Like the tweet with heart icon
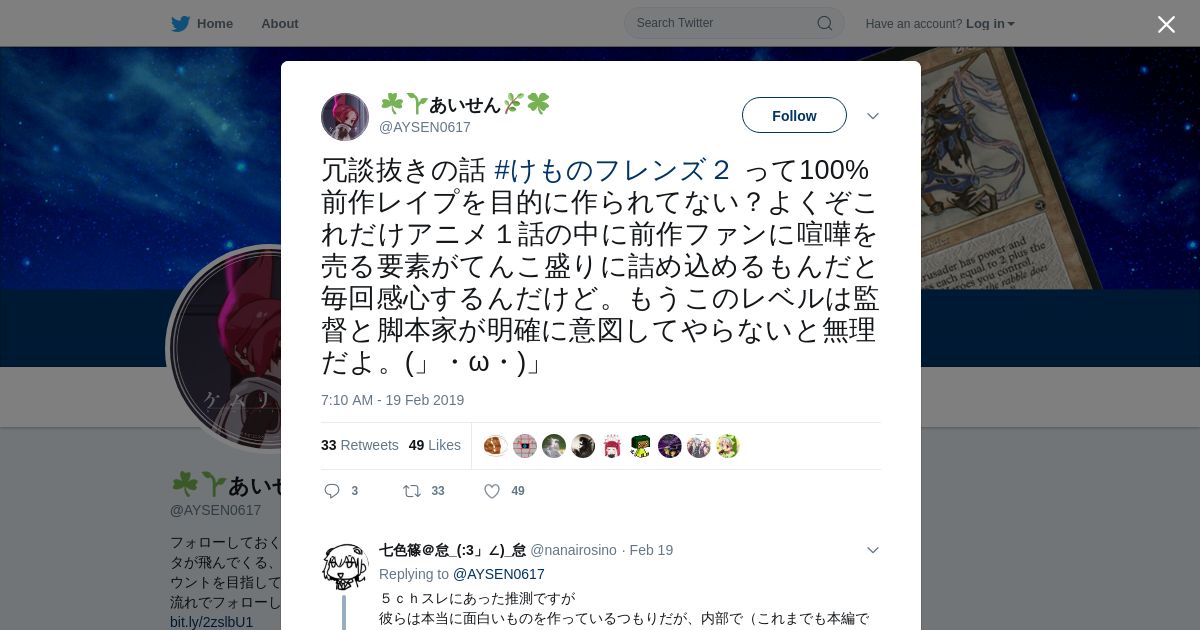The image size is (1200, 630). 492,491
